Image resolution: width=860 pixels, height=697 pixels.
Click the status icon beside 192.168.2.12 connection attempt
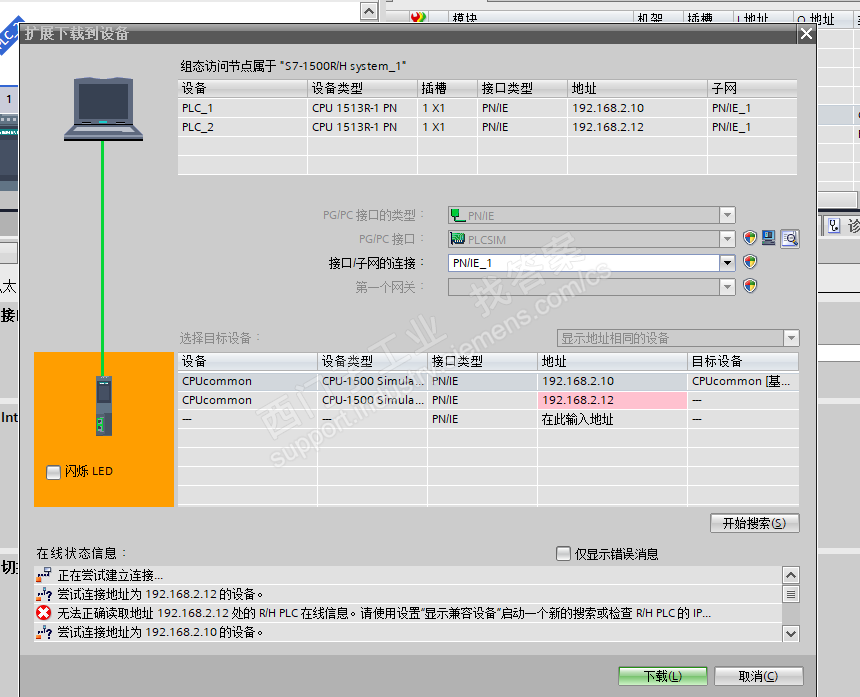tap(43, 594)
